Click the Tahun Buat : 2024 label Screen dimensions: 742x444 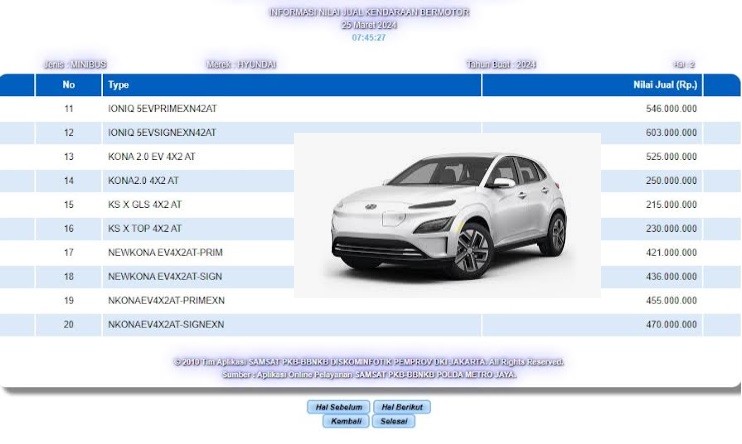(x=501, y=64)
